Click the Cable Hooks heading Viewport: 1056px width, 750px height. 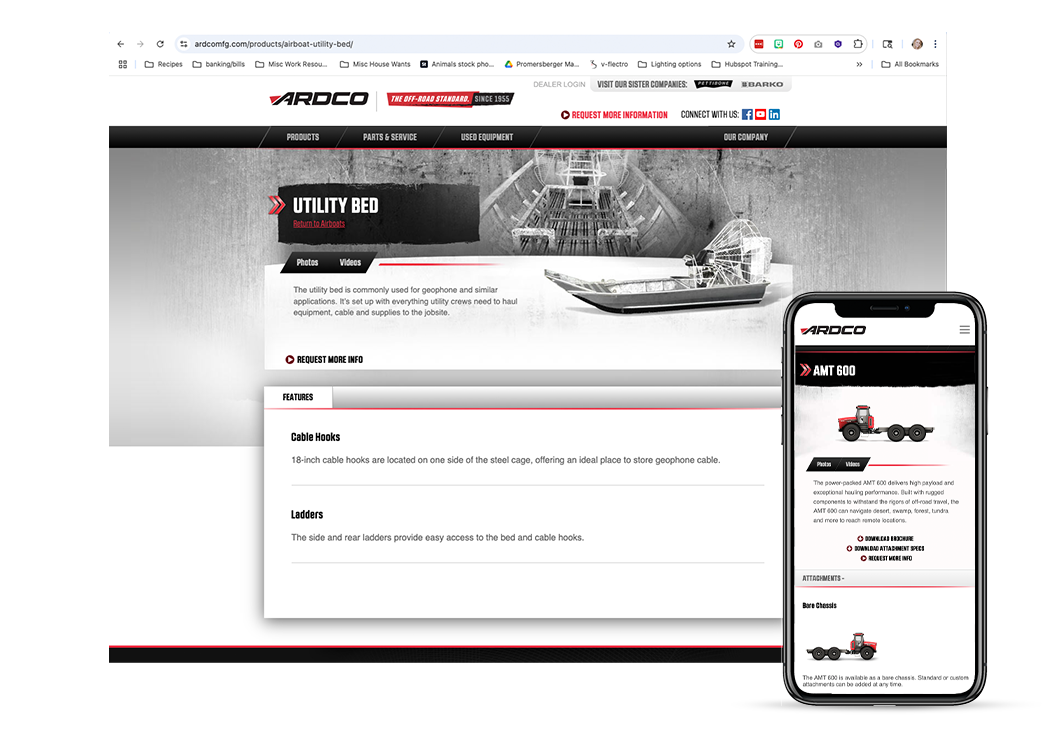pos(315,437)
